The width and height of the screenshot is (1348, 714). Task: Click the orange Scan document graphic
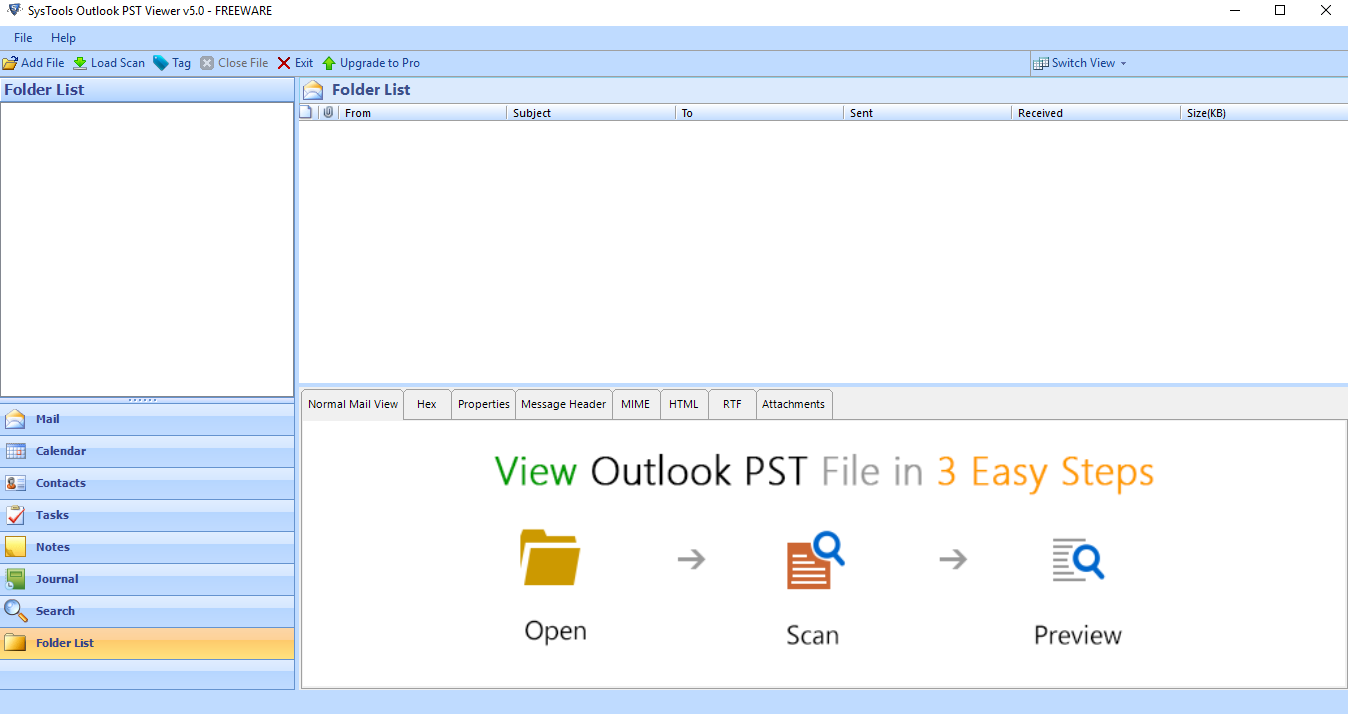click(x=815, y=560)
